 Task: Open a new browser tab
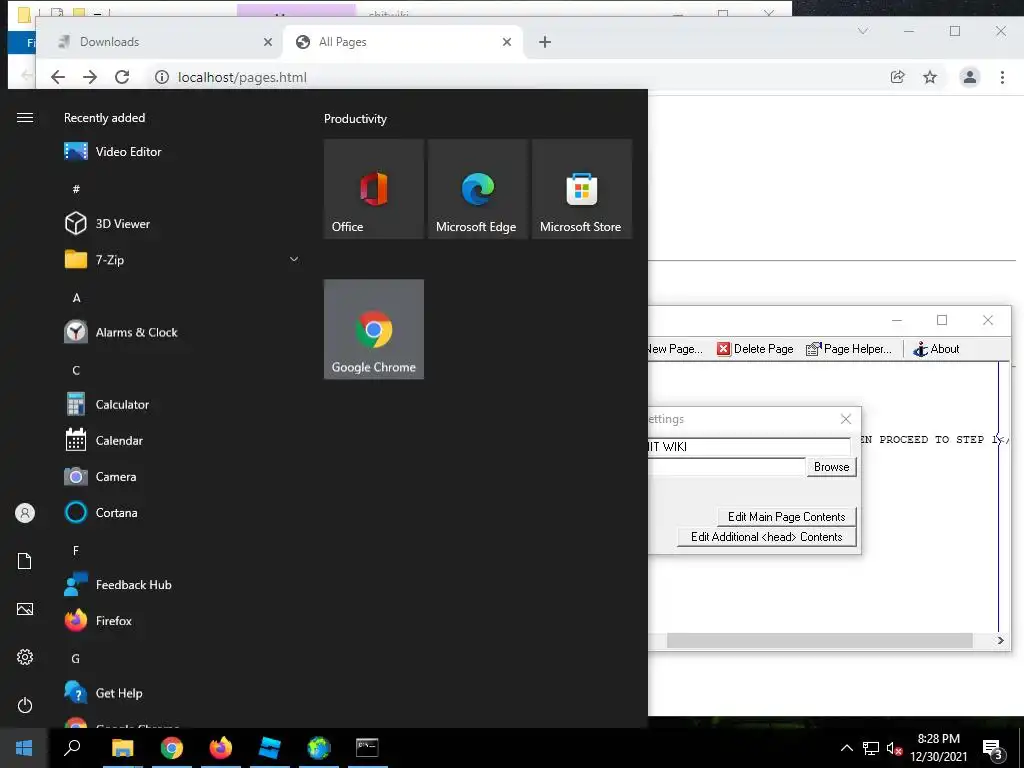click(x=545, y=42)
